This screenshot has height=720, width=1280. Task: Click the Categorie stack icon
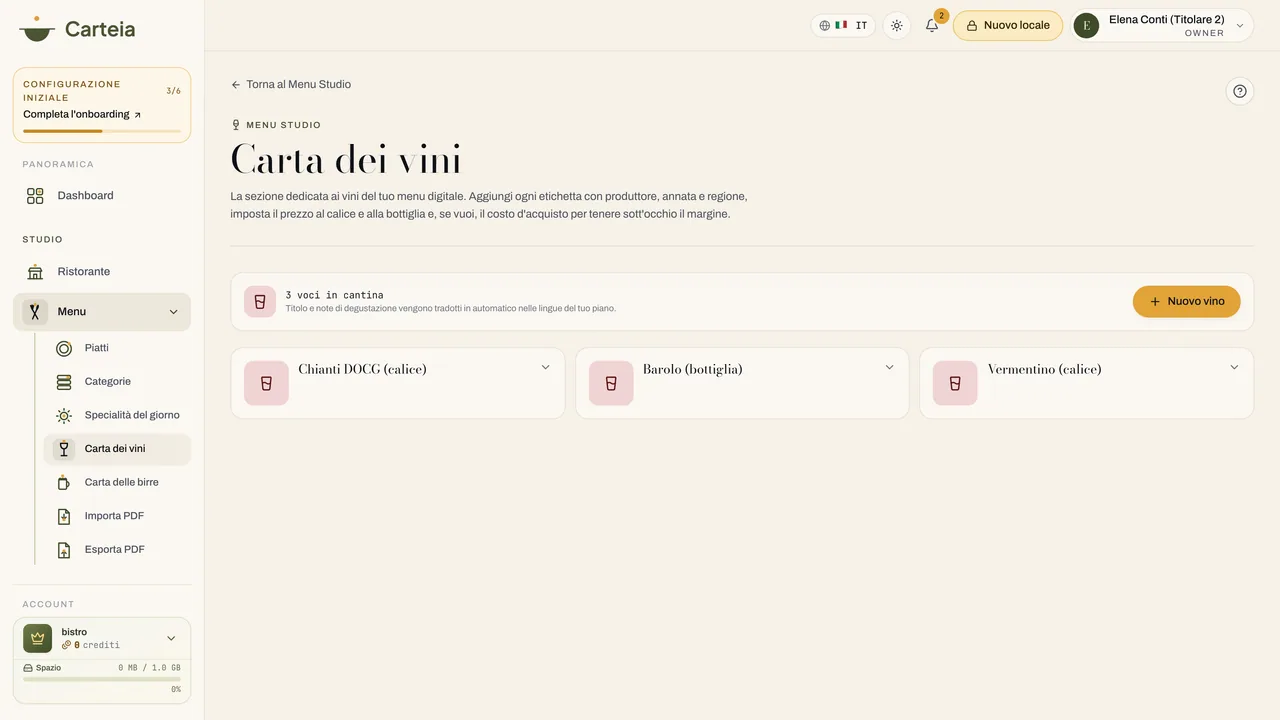coord(64,382)
